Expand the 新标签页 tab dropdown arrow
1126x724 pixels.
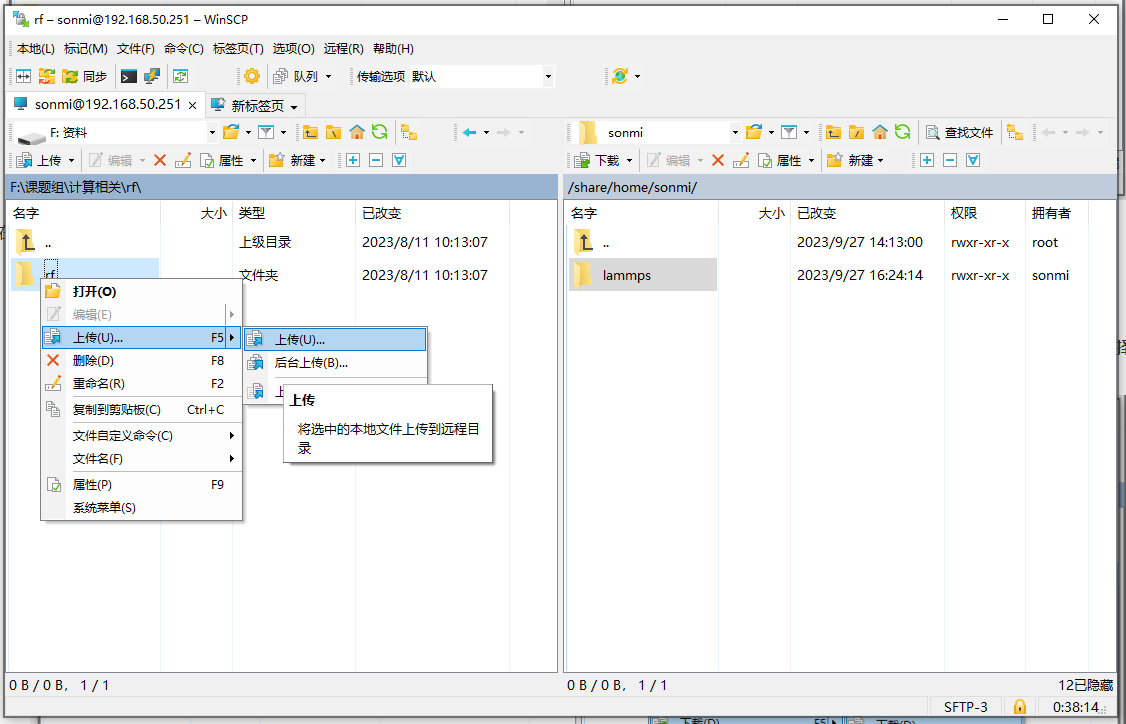(x=294, y=107)
